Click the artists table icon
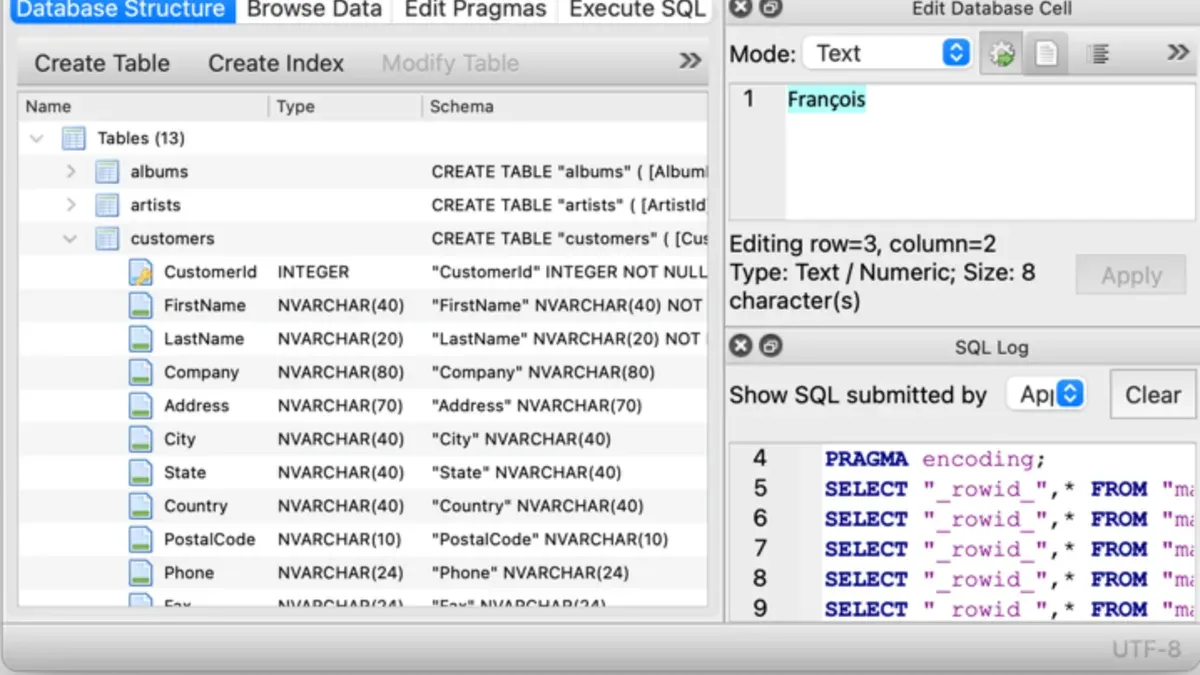Viewport: 1200px width, 675px height. (x=107, y=205)
